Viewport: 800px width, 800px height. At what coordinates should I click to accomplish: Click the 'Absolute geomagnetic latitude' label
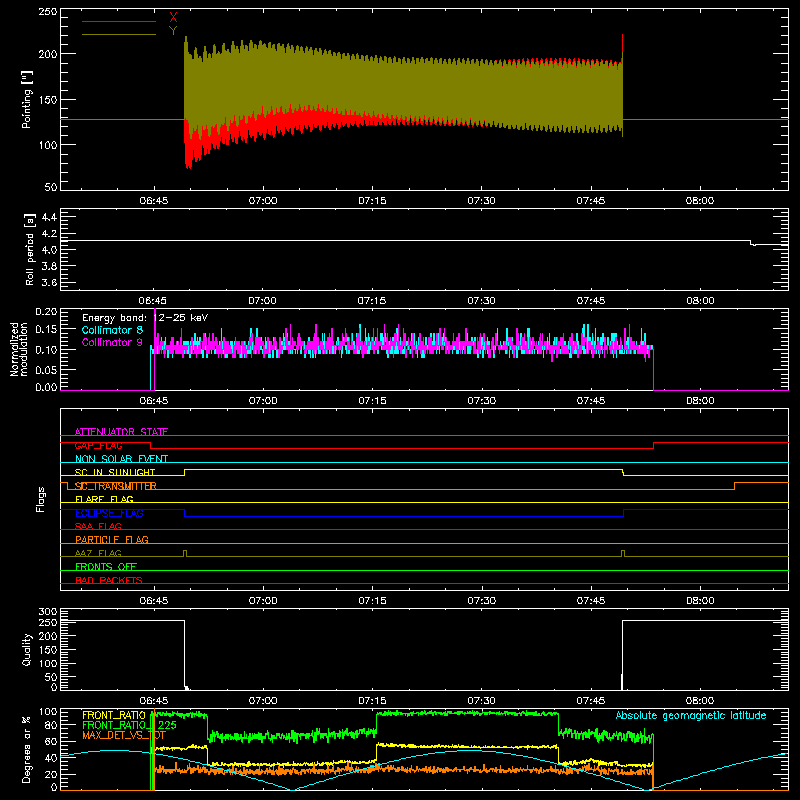pyautogui.click(x=691, y=715)
